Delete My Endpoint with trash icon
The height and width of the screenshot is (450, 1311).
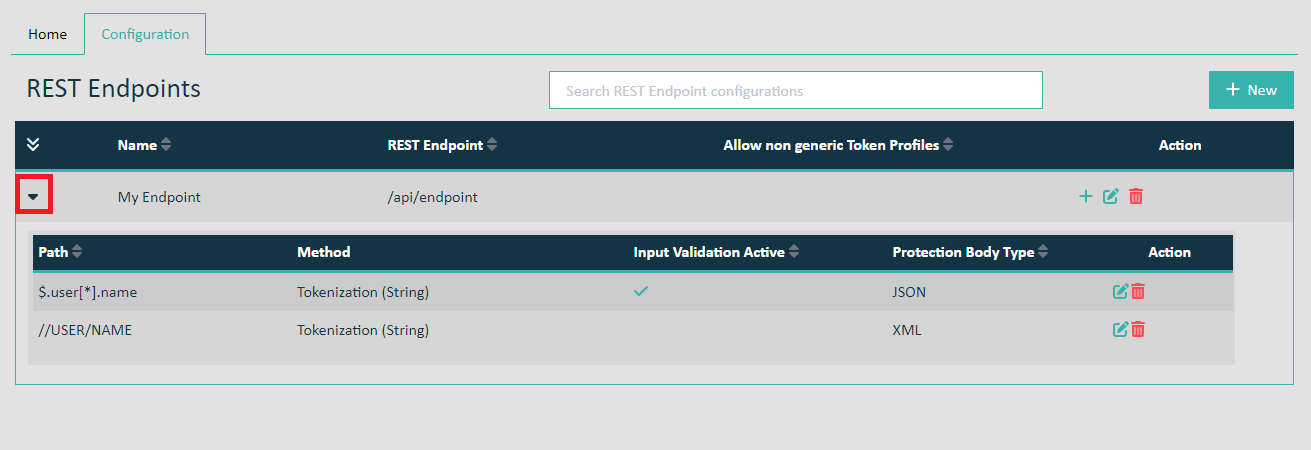point(1136,196)
